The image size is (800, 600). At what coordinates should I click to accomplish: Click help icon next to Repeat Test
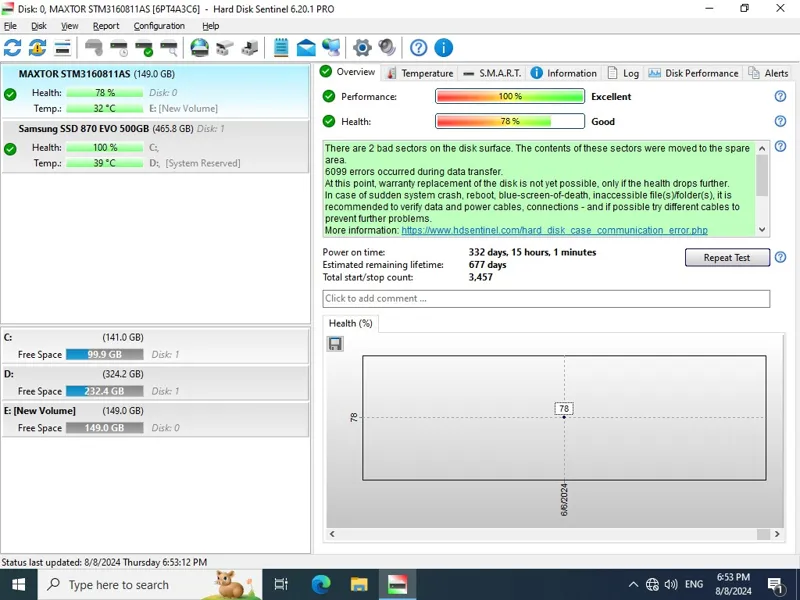[780, 257]
